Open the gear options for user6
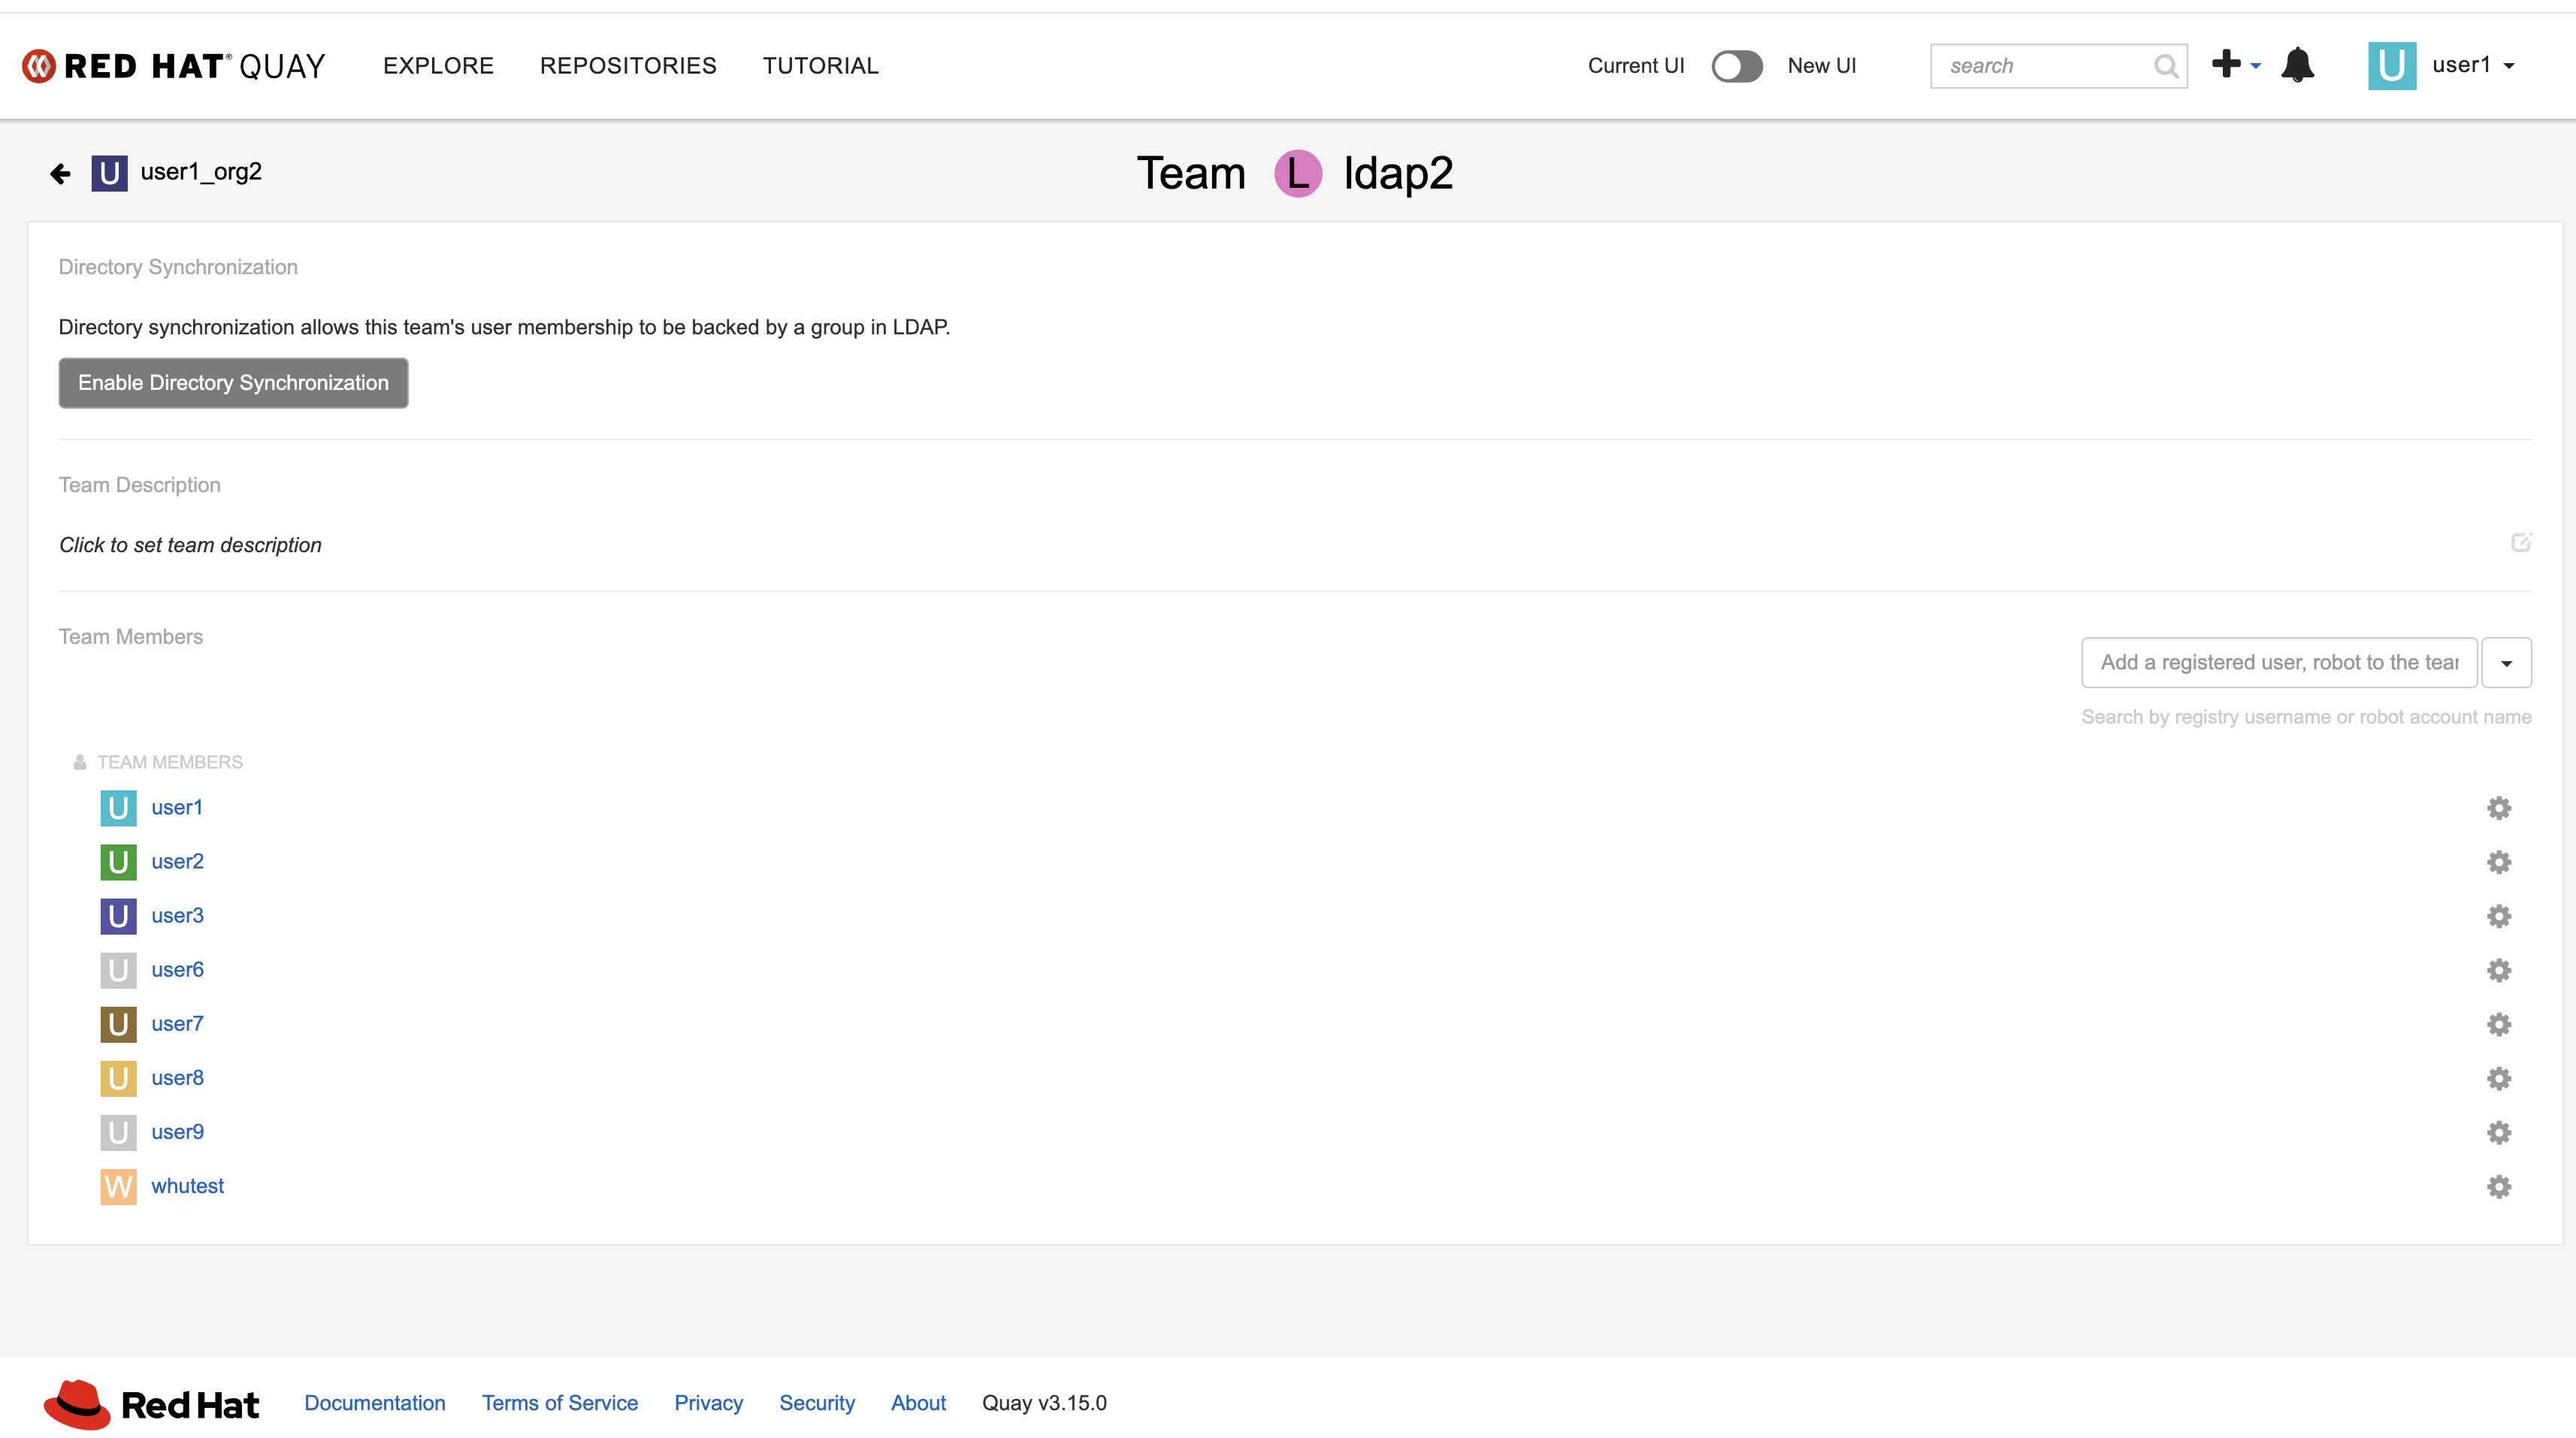The width and height of the screenshot is (2576, 1438). 2498,970
